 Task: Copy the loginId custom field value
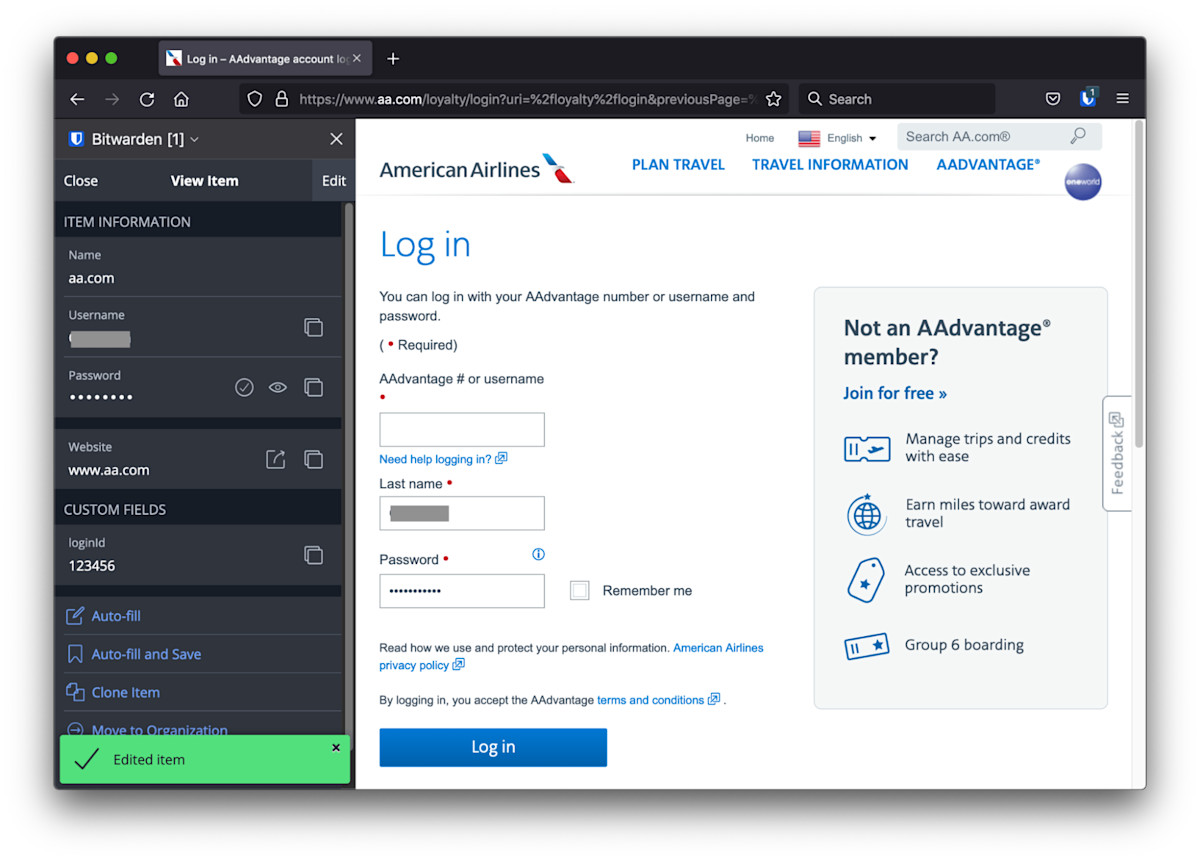point(313,555)
